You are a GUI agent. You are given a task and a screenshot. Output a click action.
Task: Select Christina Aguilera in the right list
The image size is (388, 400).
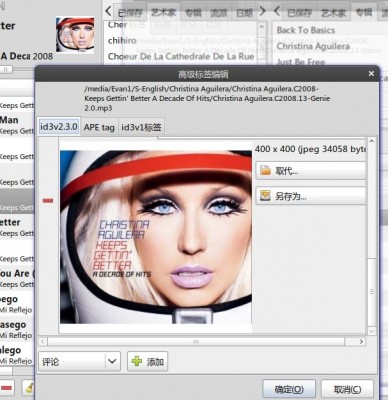click(x=313, y=46)
